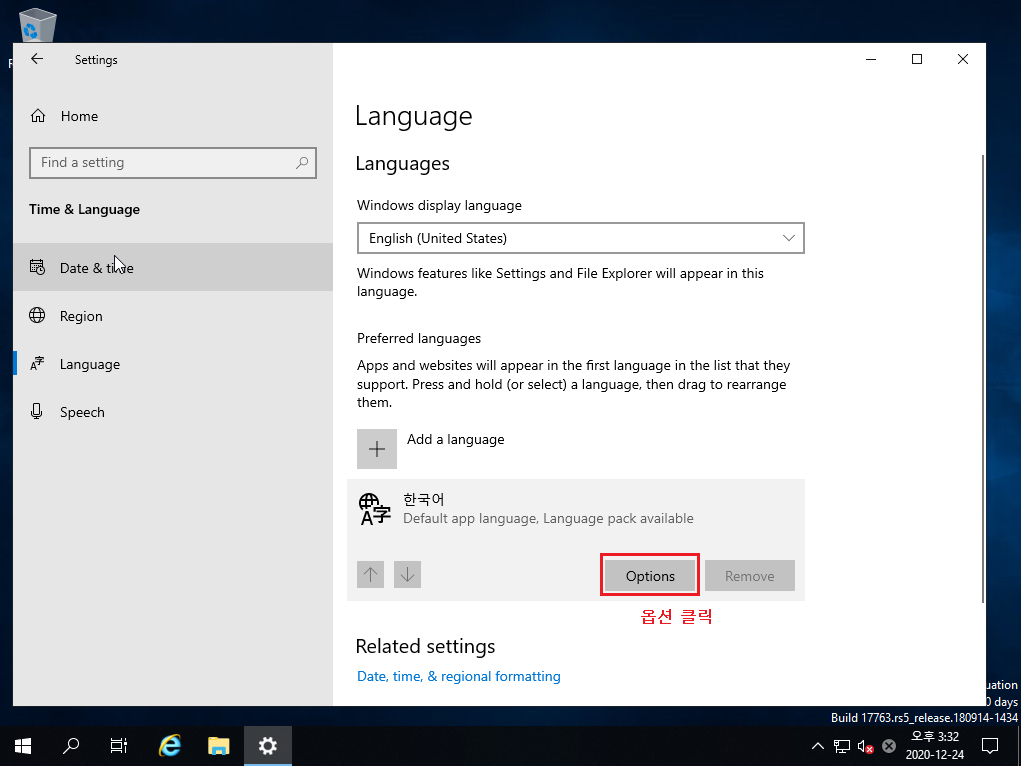Click the 한국어 language pack icon
This screenshot has height=766, width=1021.
(374, 509)
